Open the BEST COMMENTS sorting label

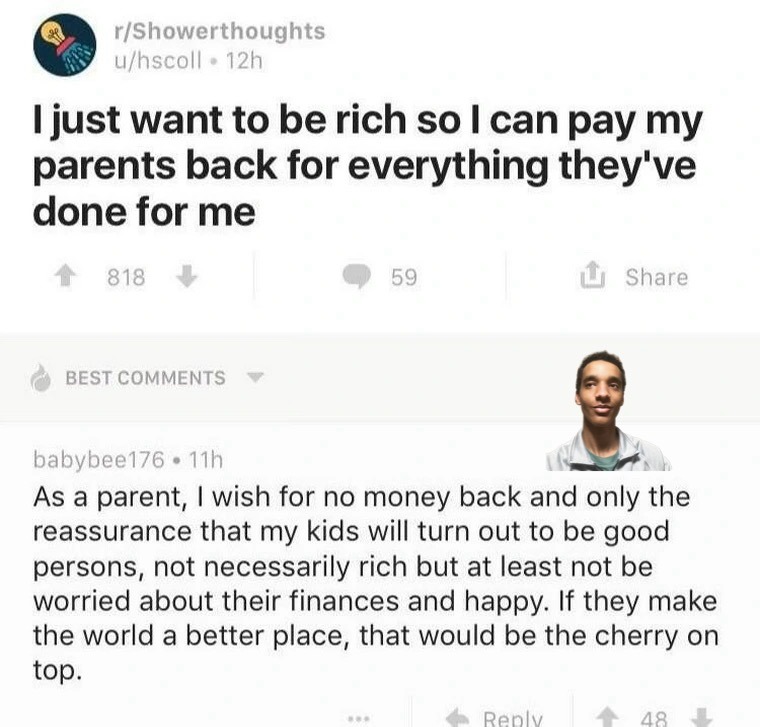[145, 378]
